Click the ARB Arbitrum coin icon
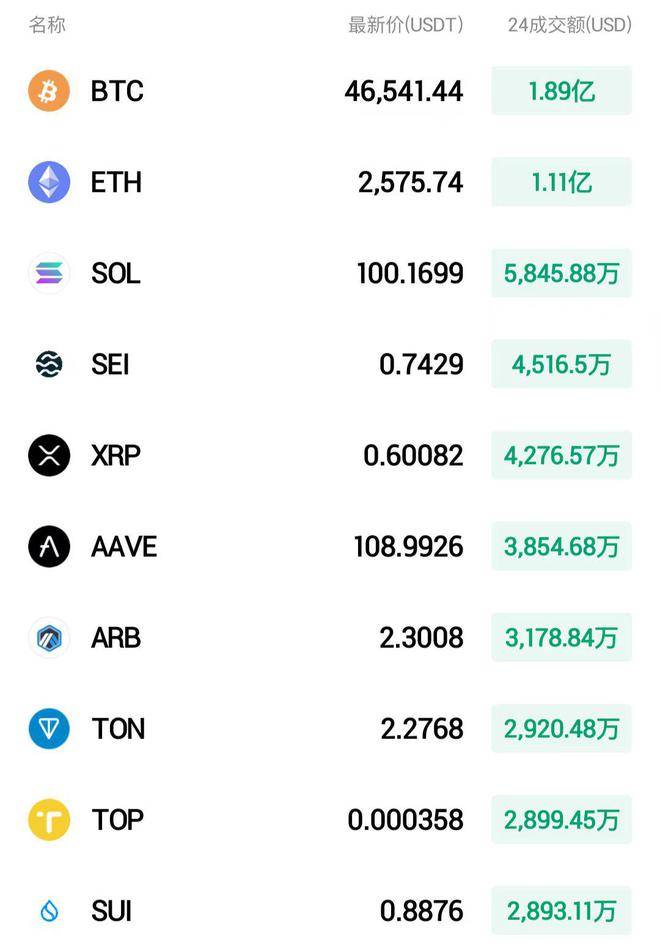The image size is (660, 952). tap(48, 637)
